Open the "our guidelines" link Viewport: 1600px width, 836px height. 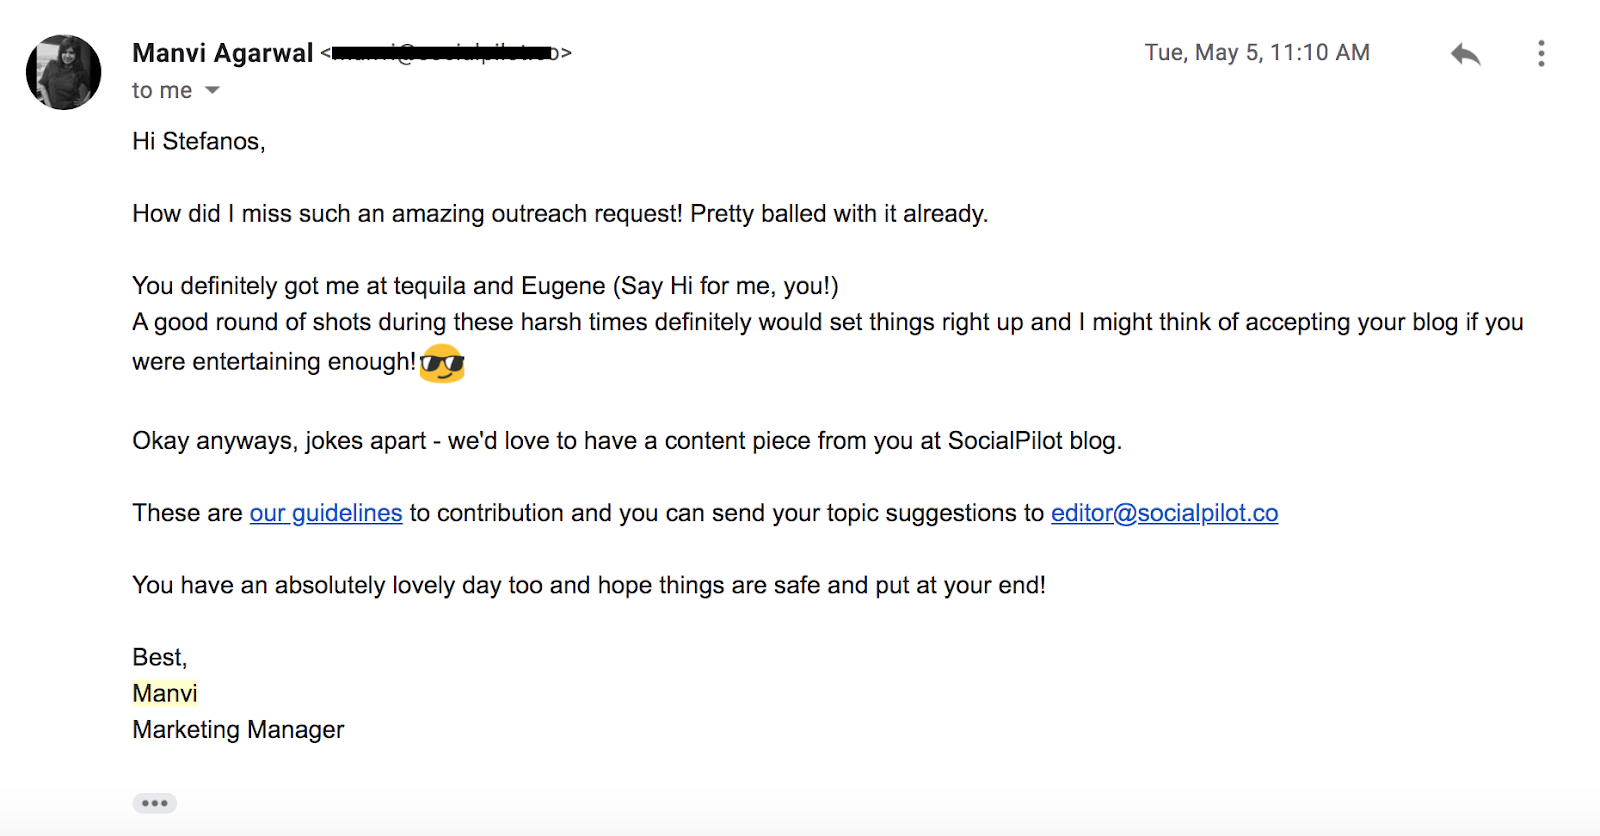tap(326, 513)
